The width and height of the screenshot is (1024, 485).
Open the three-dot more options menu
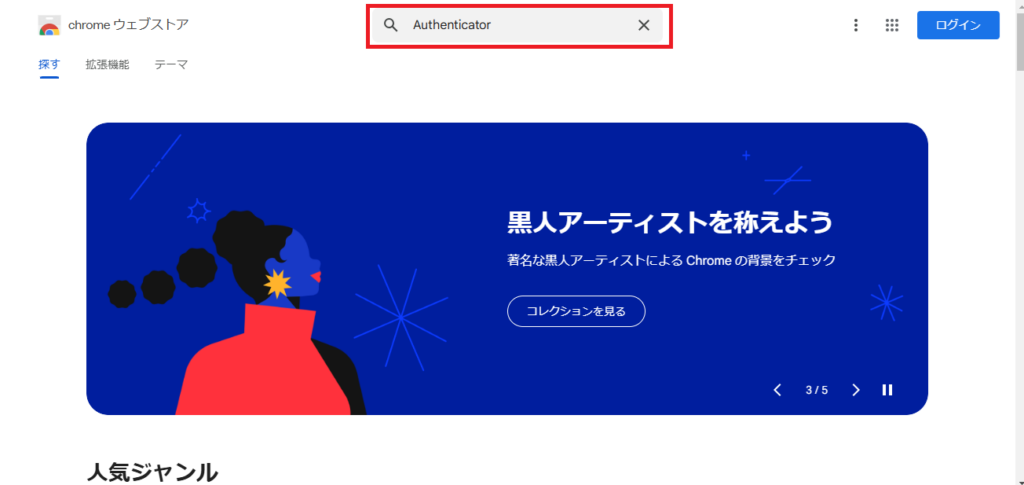click(x=856, y=25)
